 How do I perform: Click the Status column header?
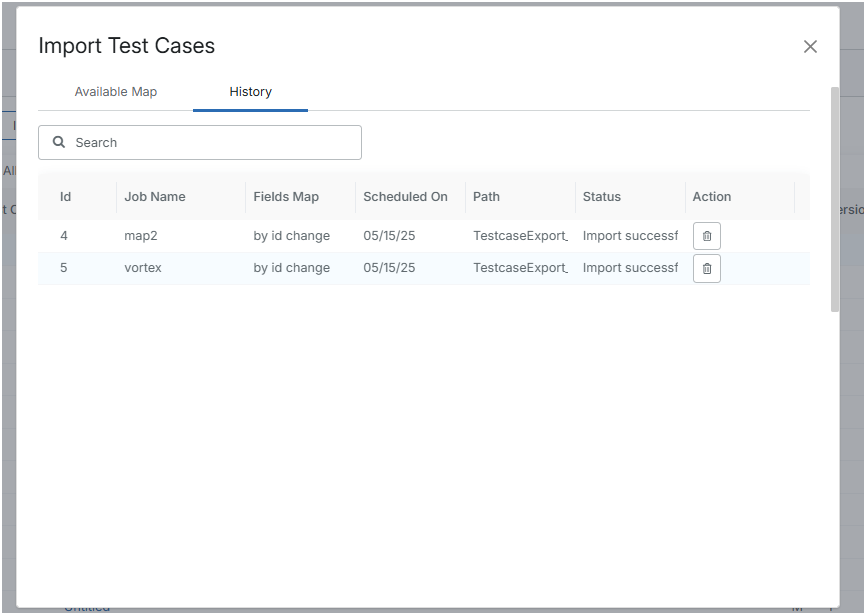point(602,196)
